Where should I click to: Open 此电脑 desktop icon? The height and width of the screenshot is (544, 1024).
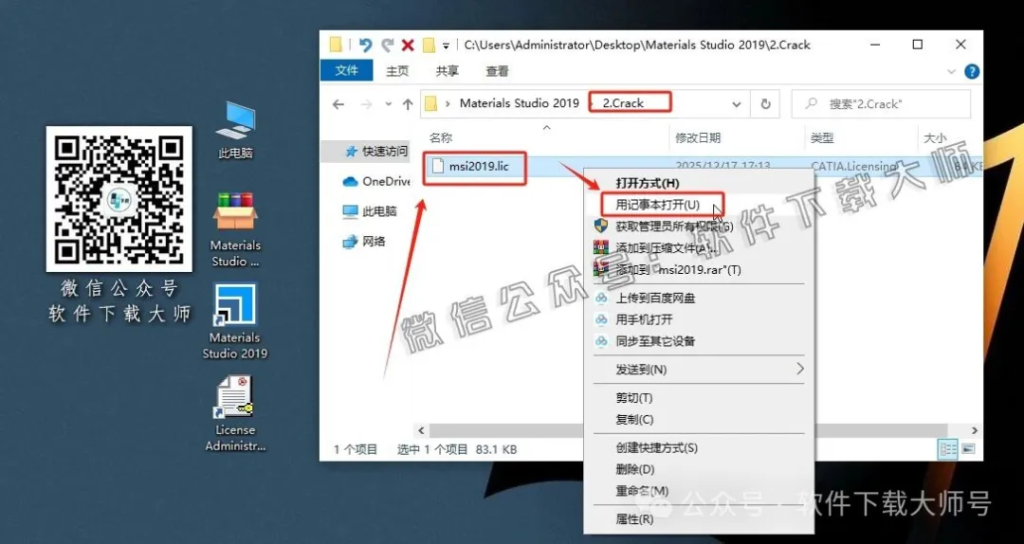(x=235, y=129)
